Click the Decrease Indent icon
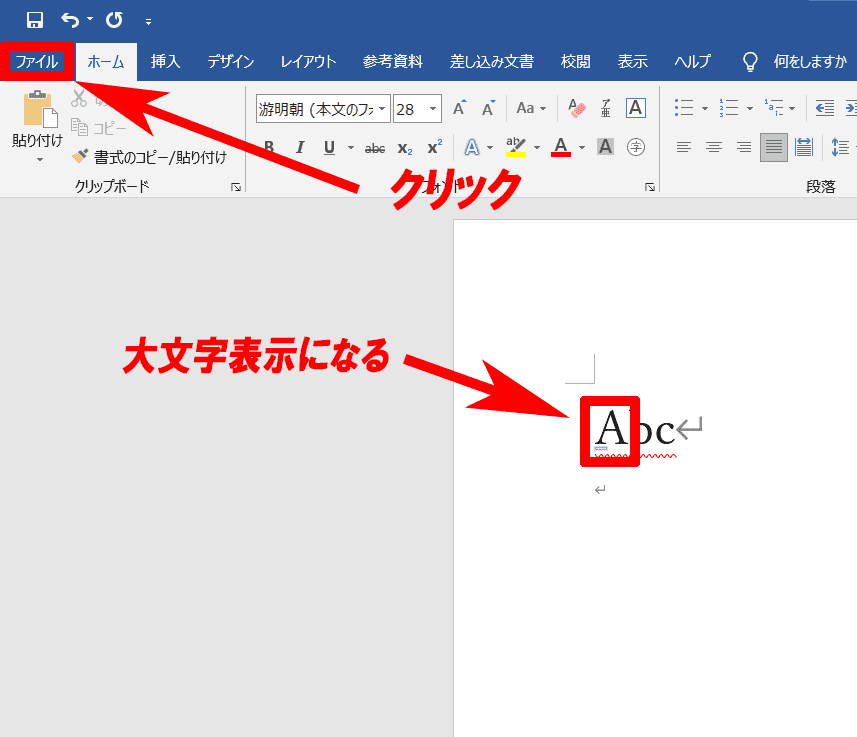 [x=825, y=108]
